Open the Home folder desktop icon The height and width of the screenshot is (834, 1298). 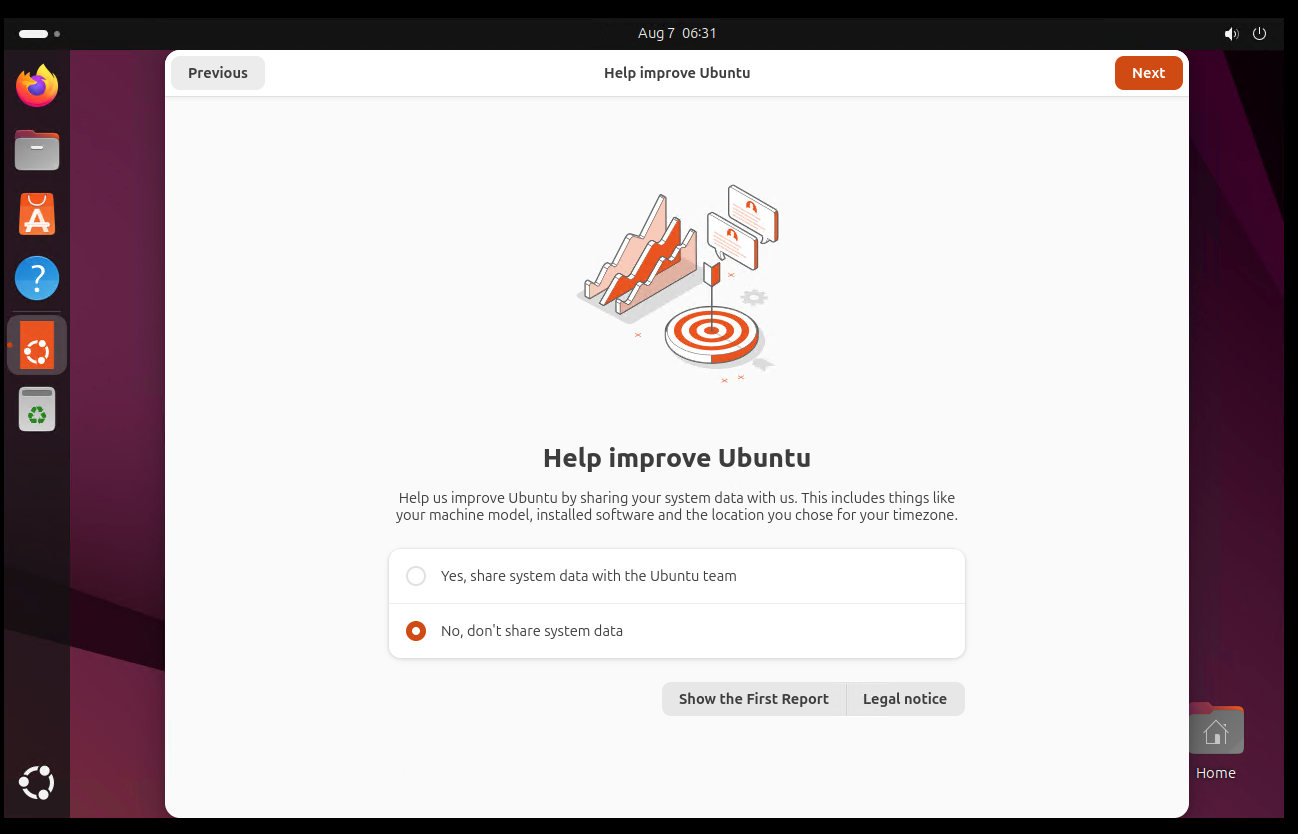pyautogui.click(x=1215, y=742)
